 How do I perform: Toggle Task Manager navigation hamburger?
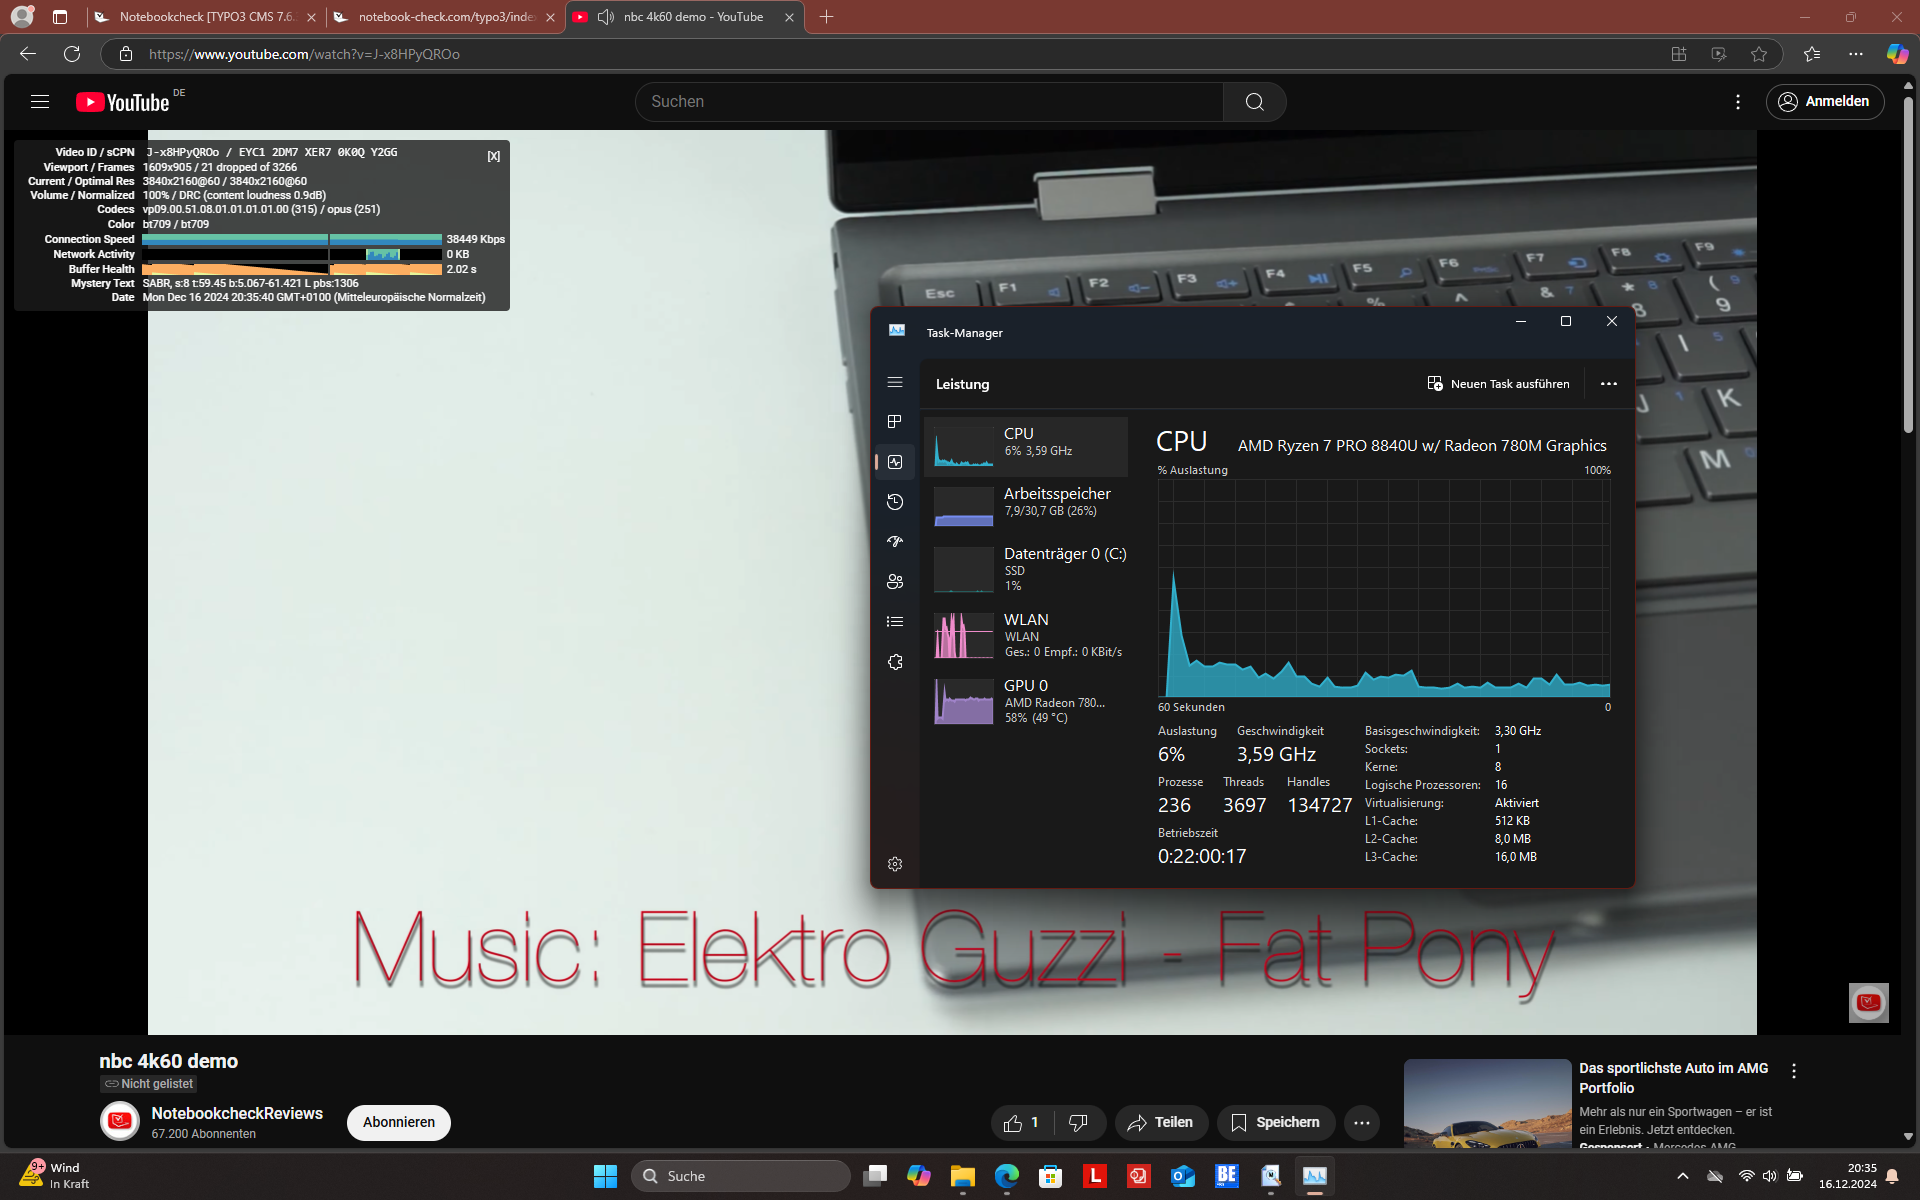click(895, 383)
